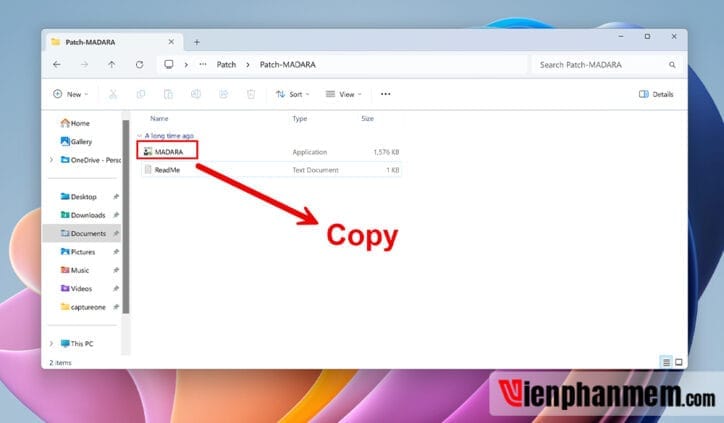Minimize the File Explorer window

[621, 36]
